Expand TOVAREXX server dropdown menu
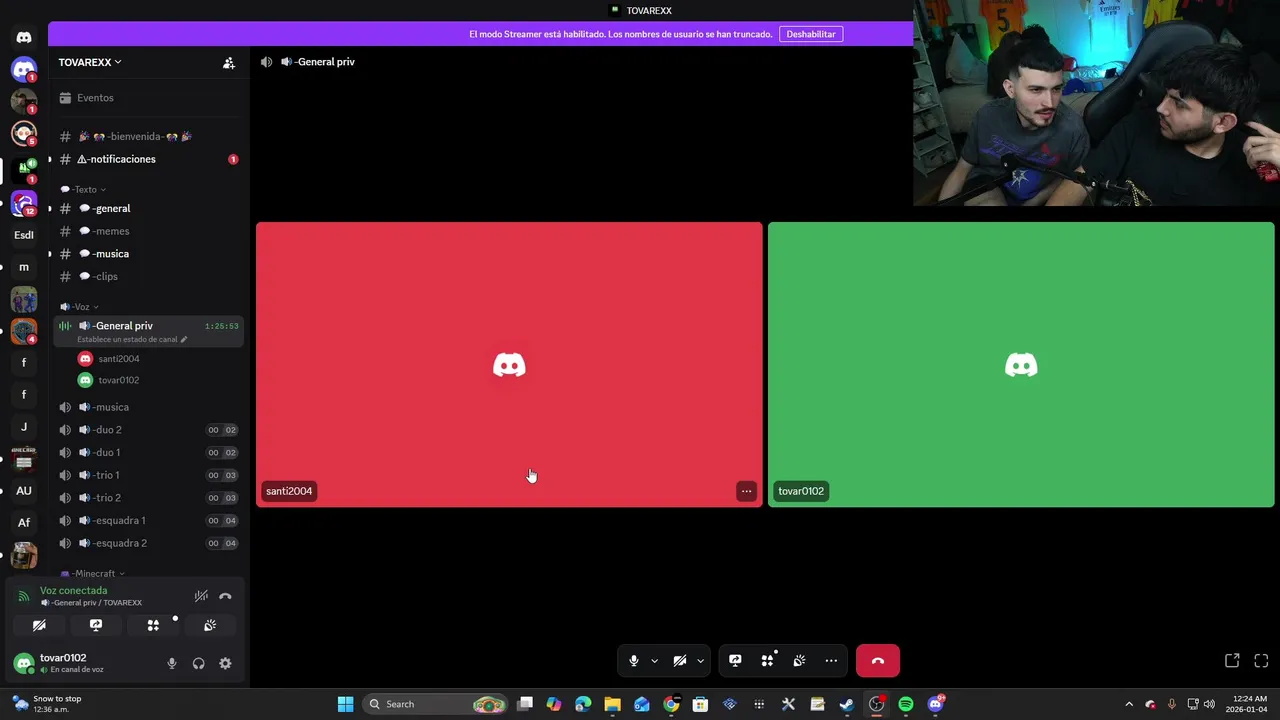 (x=90, y=62)
